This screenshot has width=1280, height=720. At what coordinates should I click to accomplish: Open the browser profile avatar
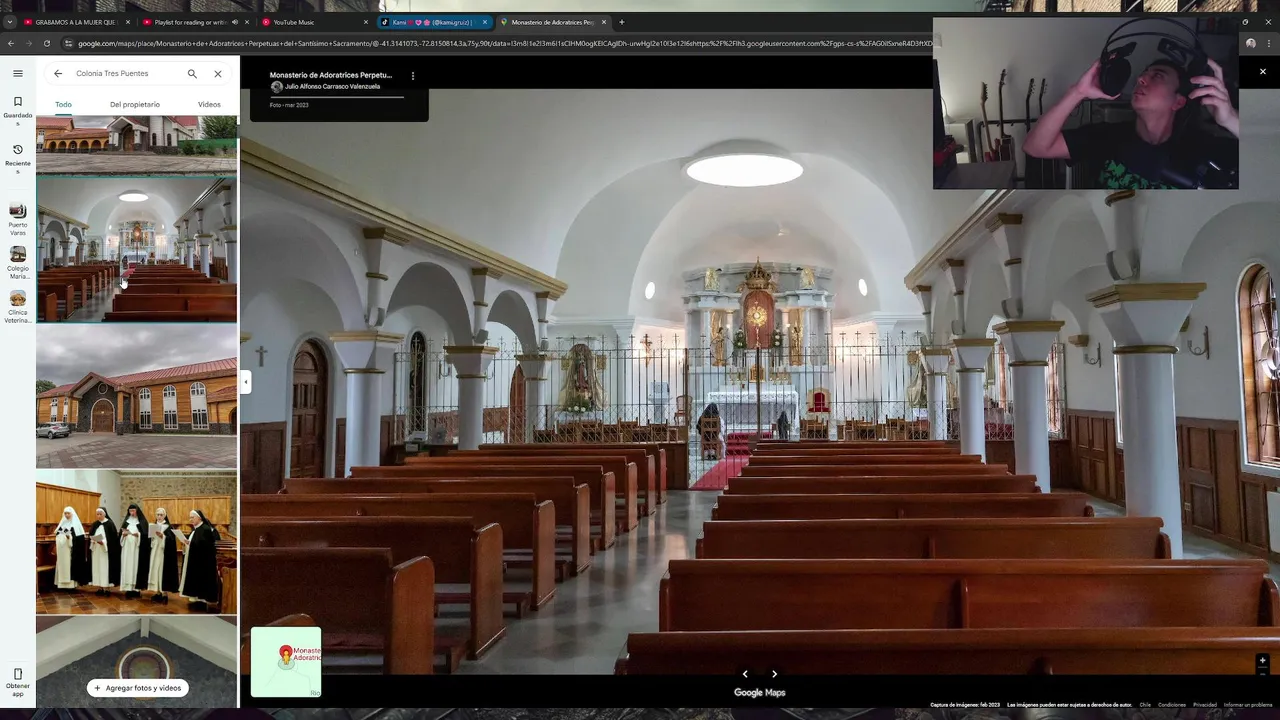point(1250,43)
